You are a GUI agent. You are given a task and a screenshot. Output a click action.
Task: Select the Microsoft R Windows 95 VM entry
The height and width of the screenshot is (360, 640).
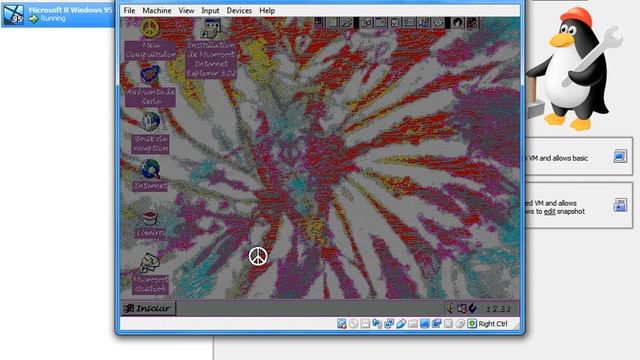58,14
